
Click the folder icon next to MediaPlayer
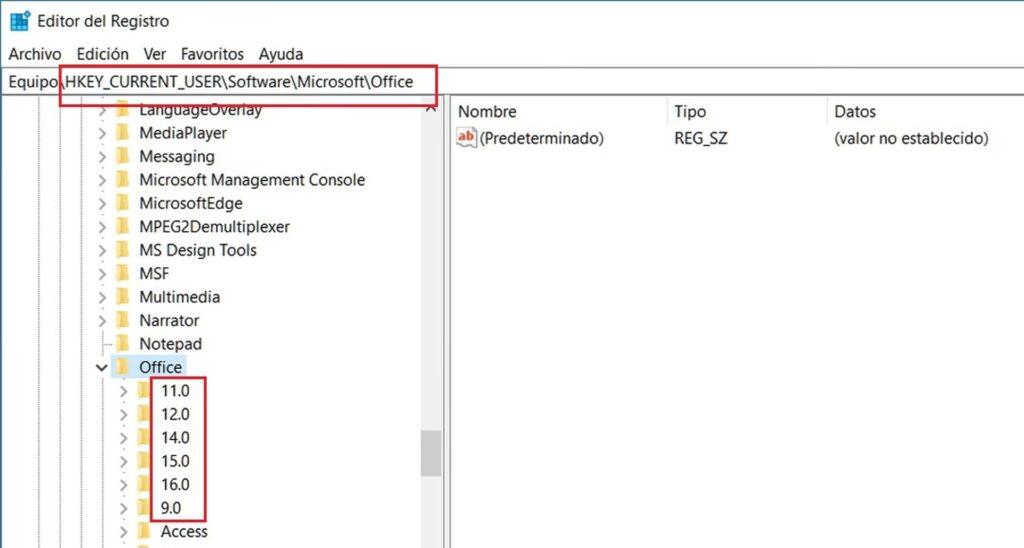click(x=123, y=133)
